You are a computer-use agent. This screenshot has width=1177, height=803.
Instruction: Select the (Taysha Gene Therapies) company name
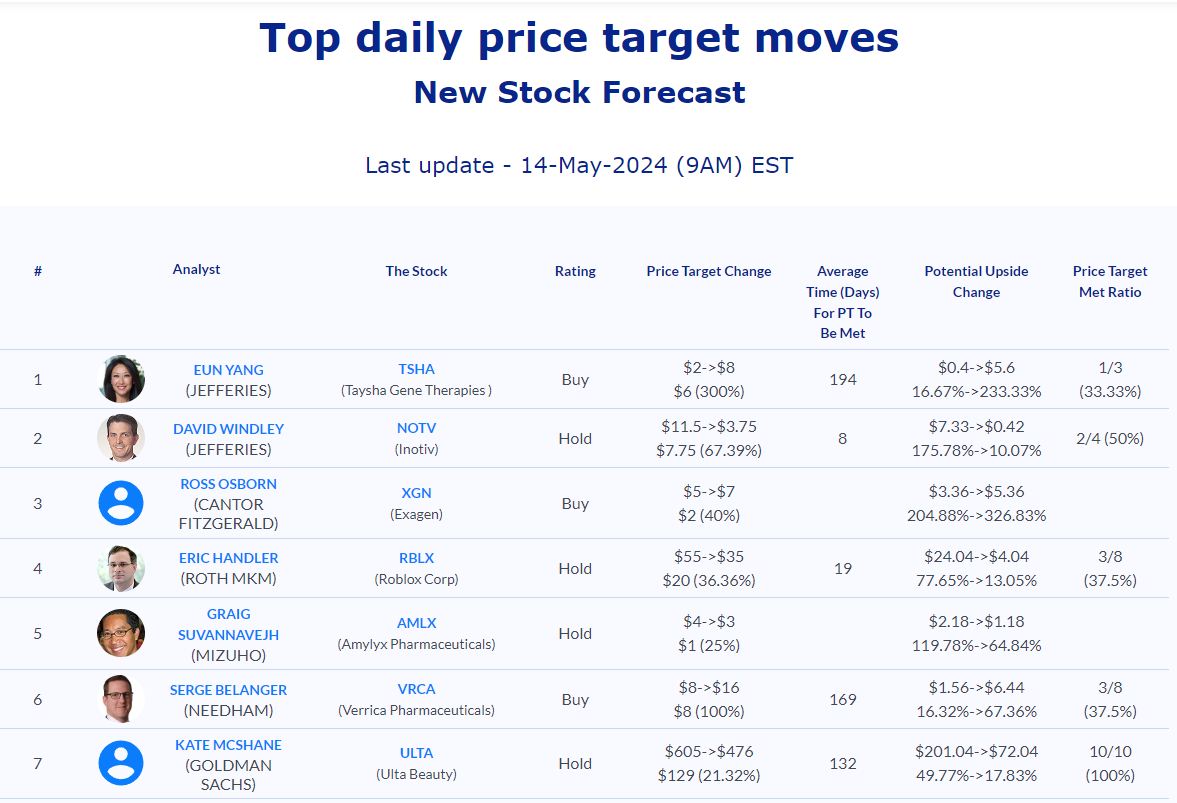[x=417, y=390]
